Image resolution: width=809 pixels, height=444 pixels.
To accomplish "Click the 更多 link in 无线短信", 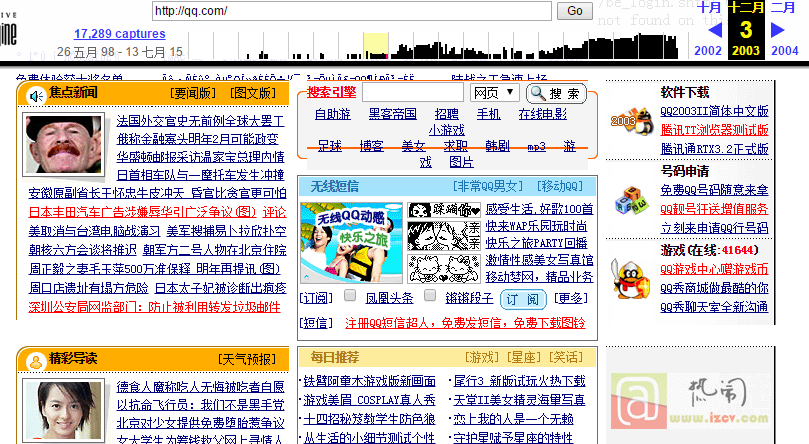I will (x=571, y=299).
